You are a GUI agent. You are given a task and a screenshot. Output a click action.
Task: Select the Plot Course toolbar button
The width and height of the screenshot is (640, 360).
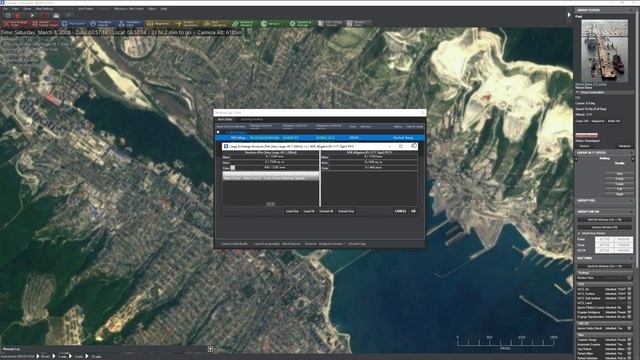74,24
